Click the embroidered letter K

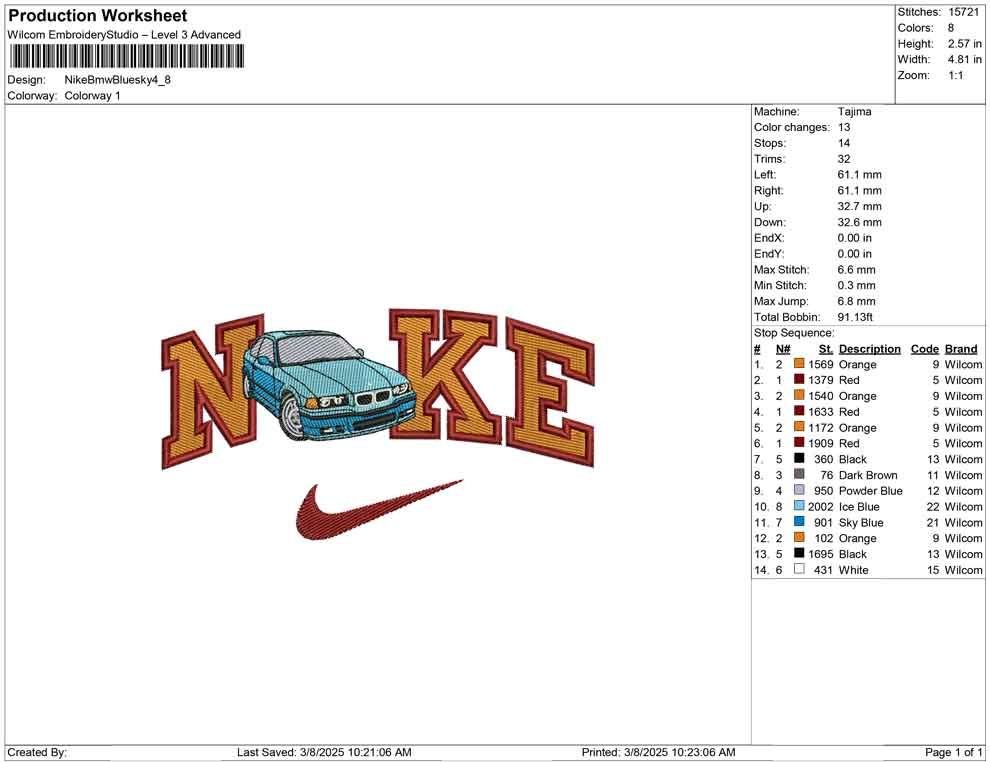444,376
